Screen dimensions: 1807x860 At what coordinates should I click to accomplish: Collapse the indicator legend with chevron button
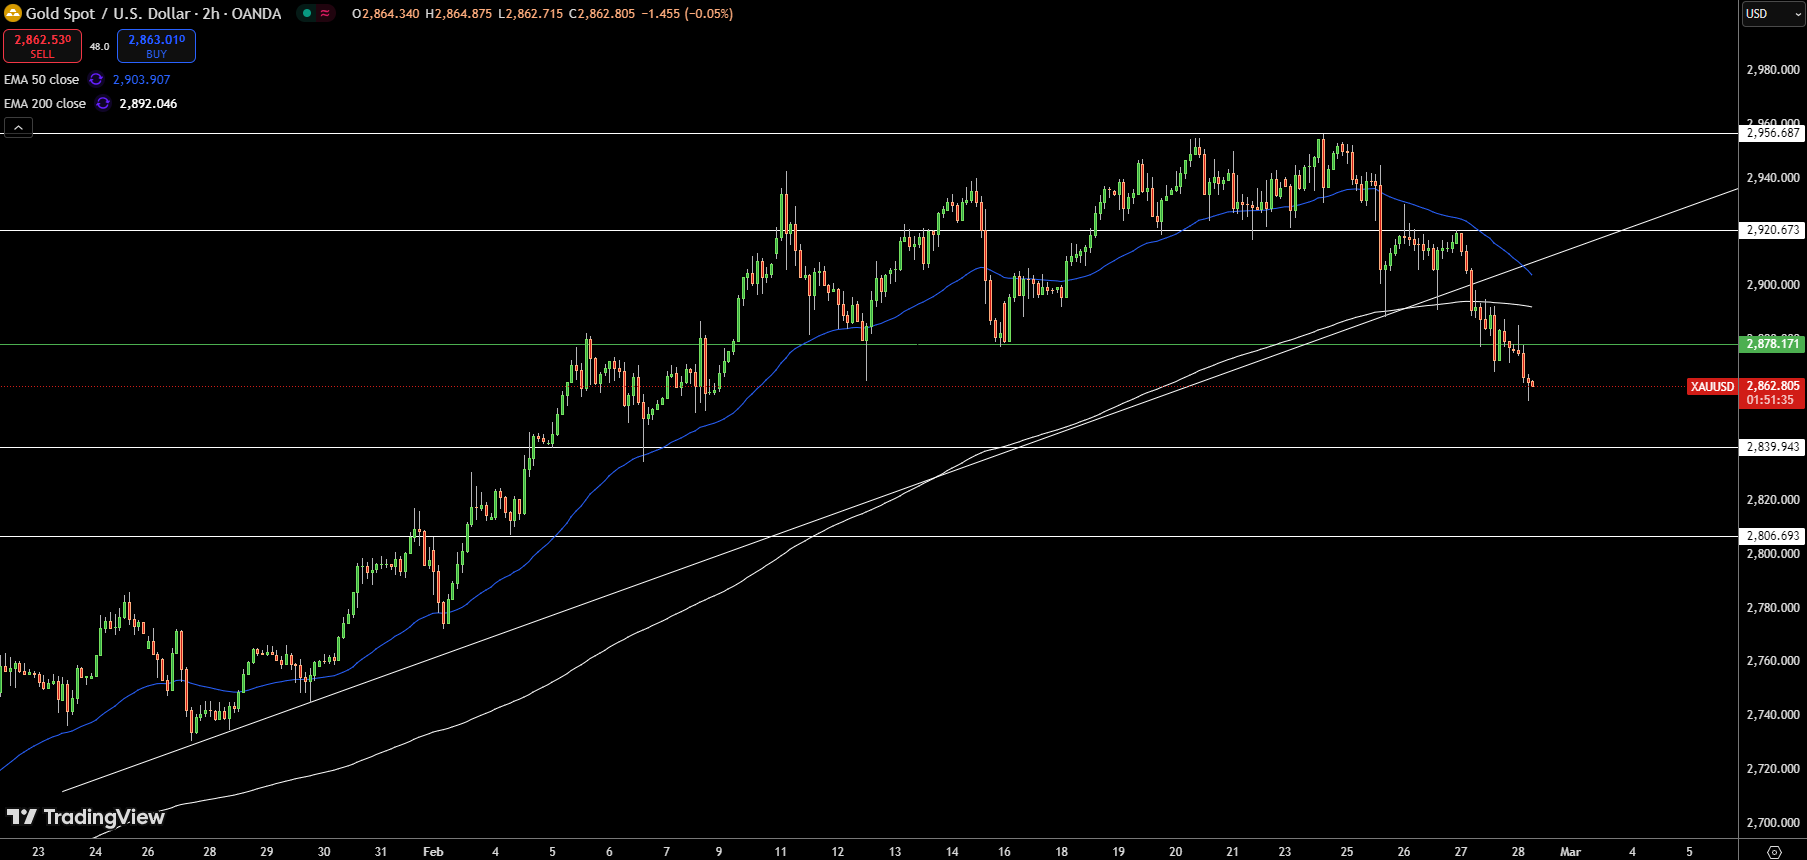coord(18,127)
